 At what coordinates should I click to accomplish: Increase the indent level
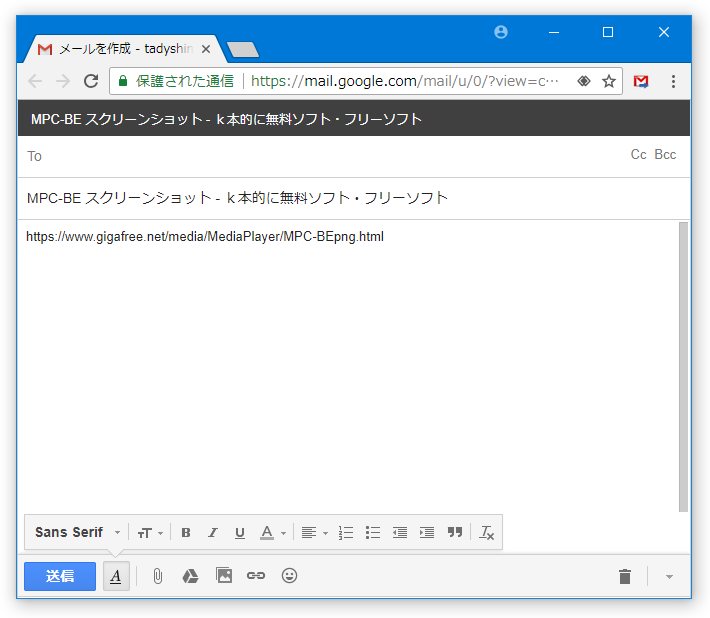(x=427, y=533)
